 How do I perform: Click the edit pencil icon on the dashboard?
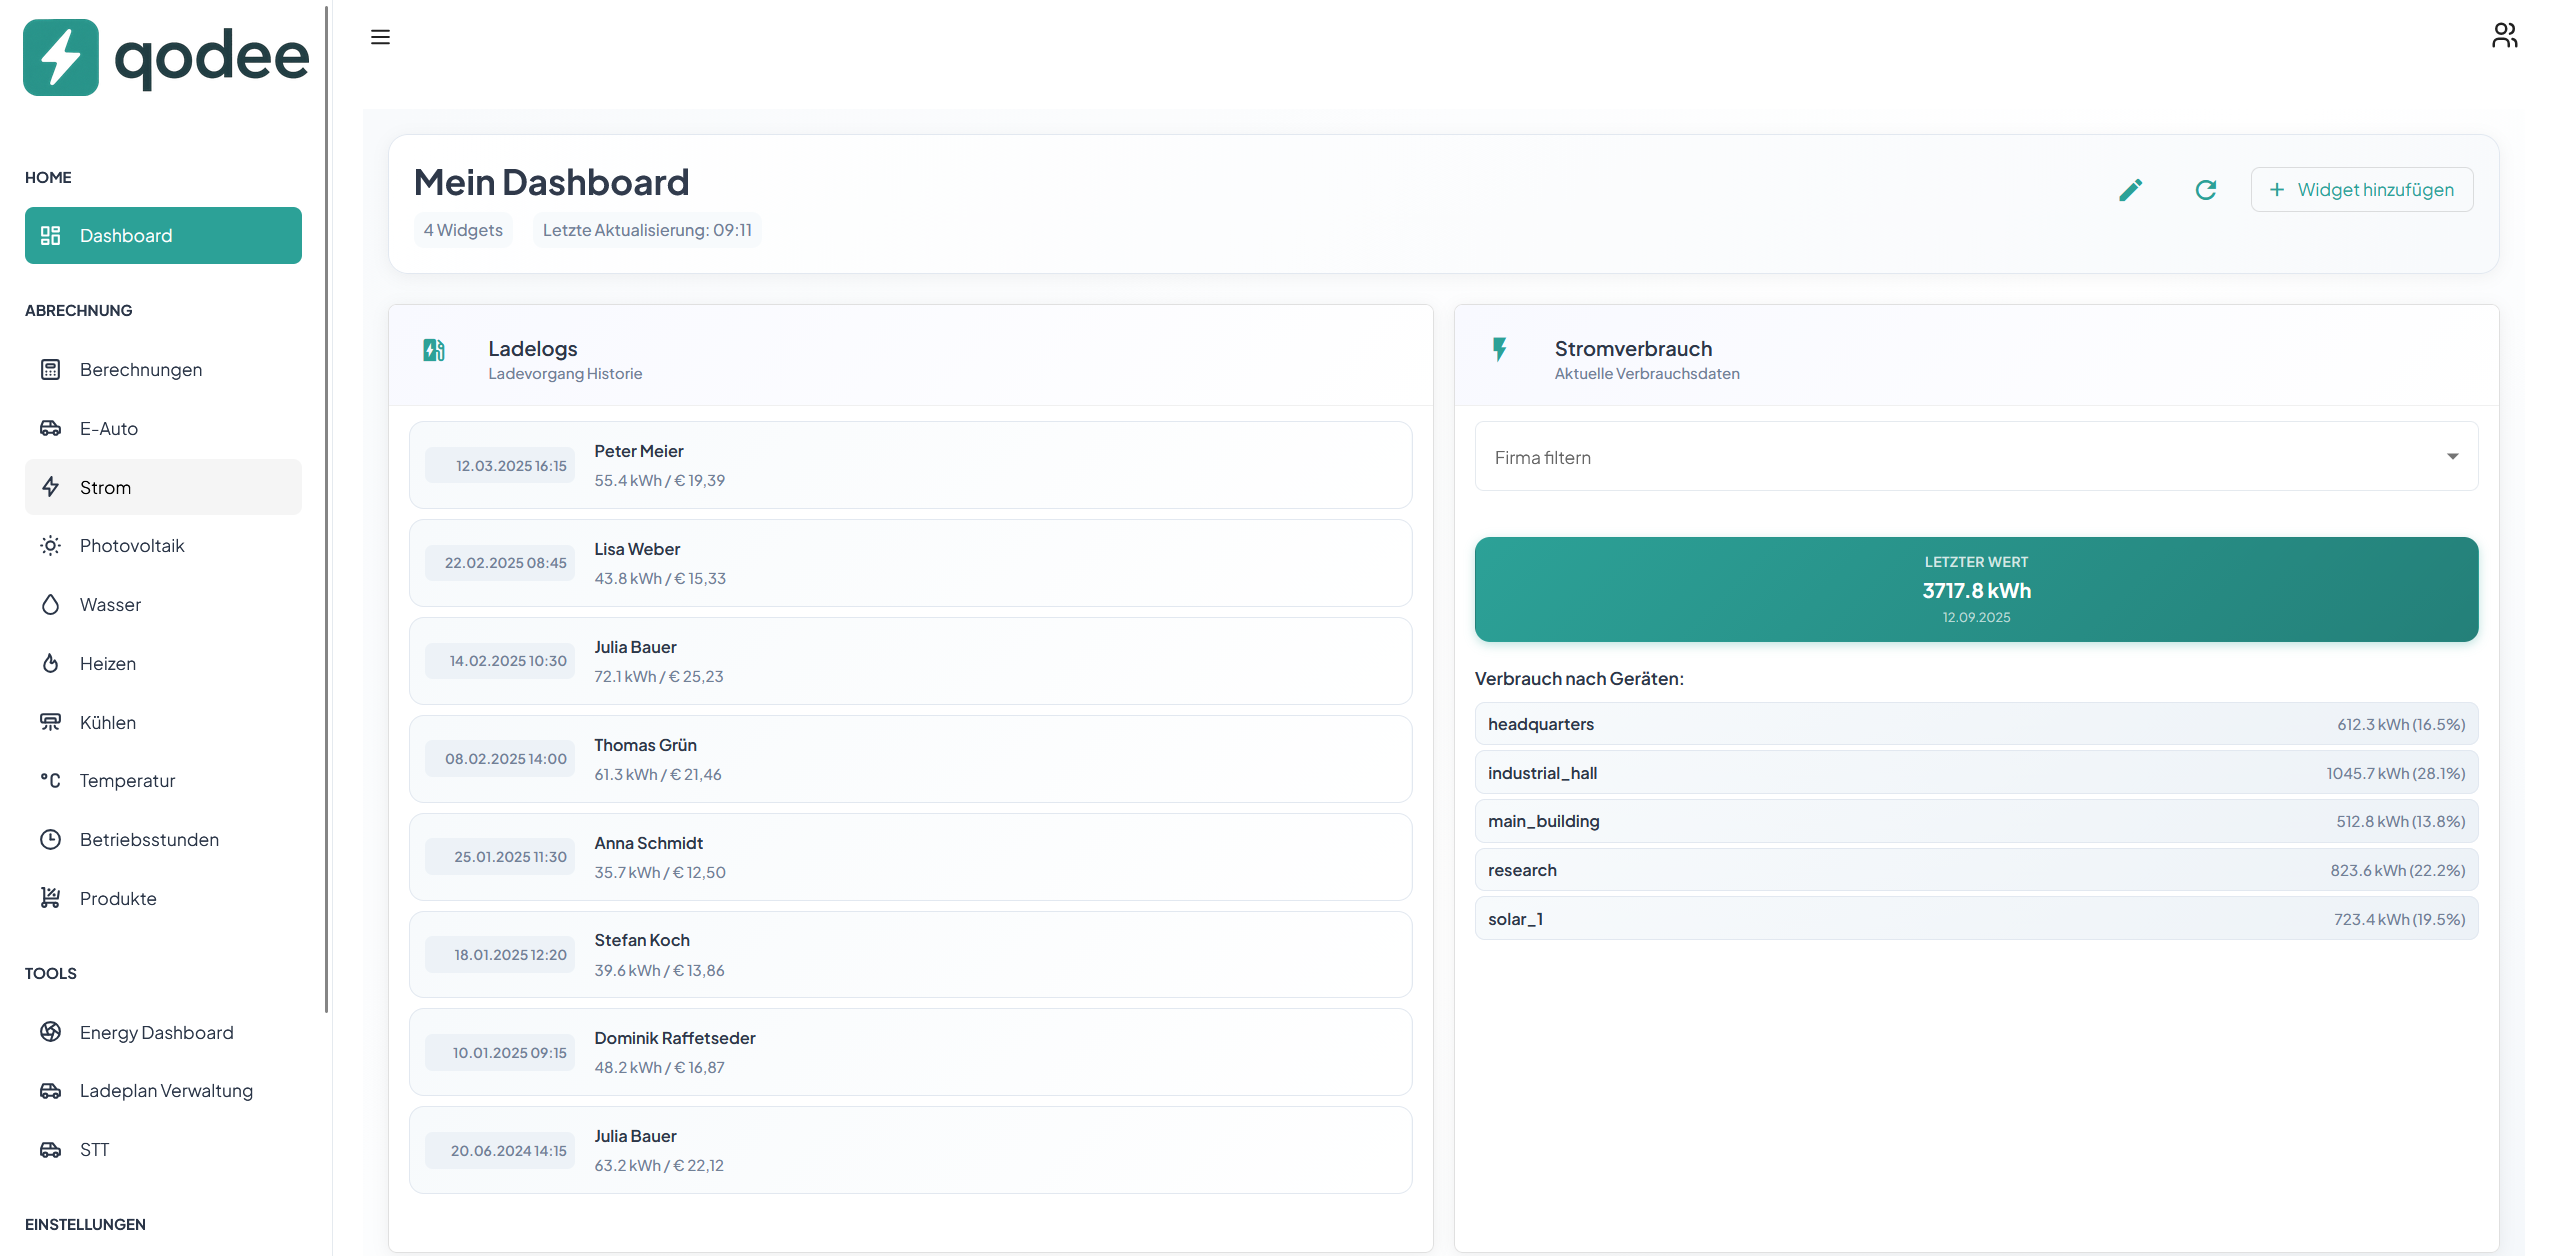[2130, 189]
